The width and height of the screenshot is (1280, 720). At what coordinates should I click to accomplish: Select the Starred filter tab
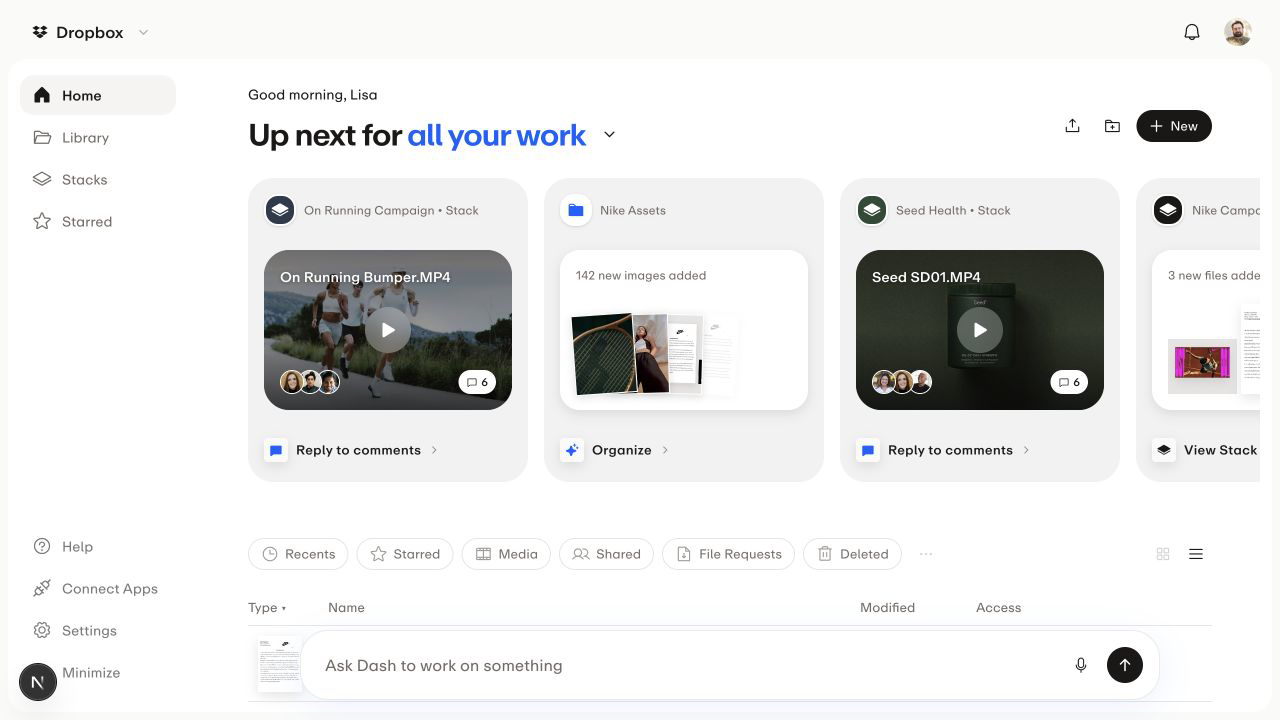[x=405, y=554]
